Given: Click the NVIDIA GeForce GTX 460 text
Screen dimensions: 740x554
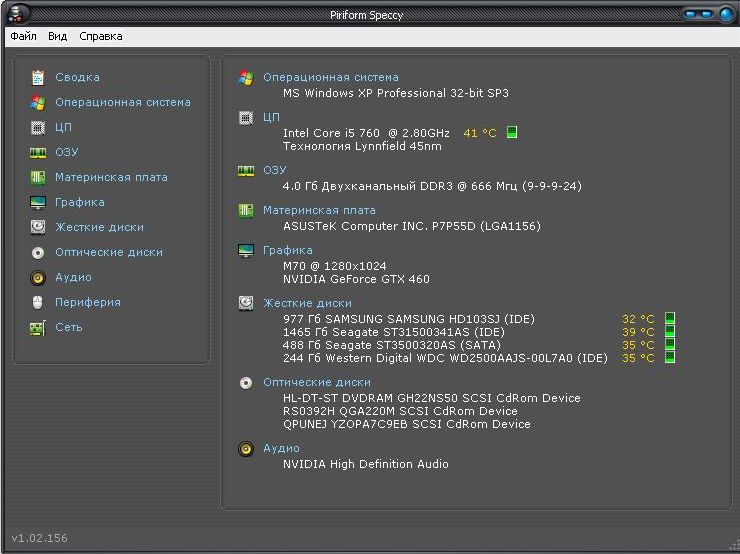Looking at the screenshot, I should pos(356,279).
